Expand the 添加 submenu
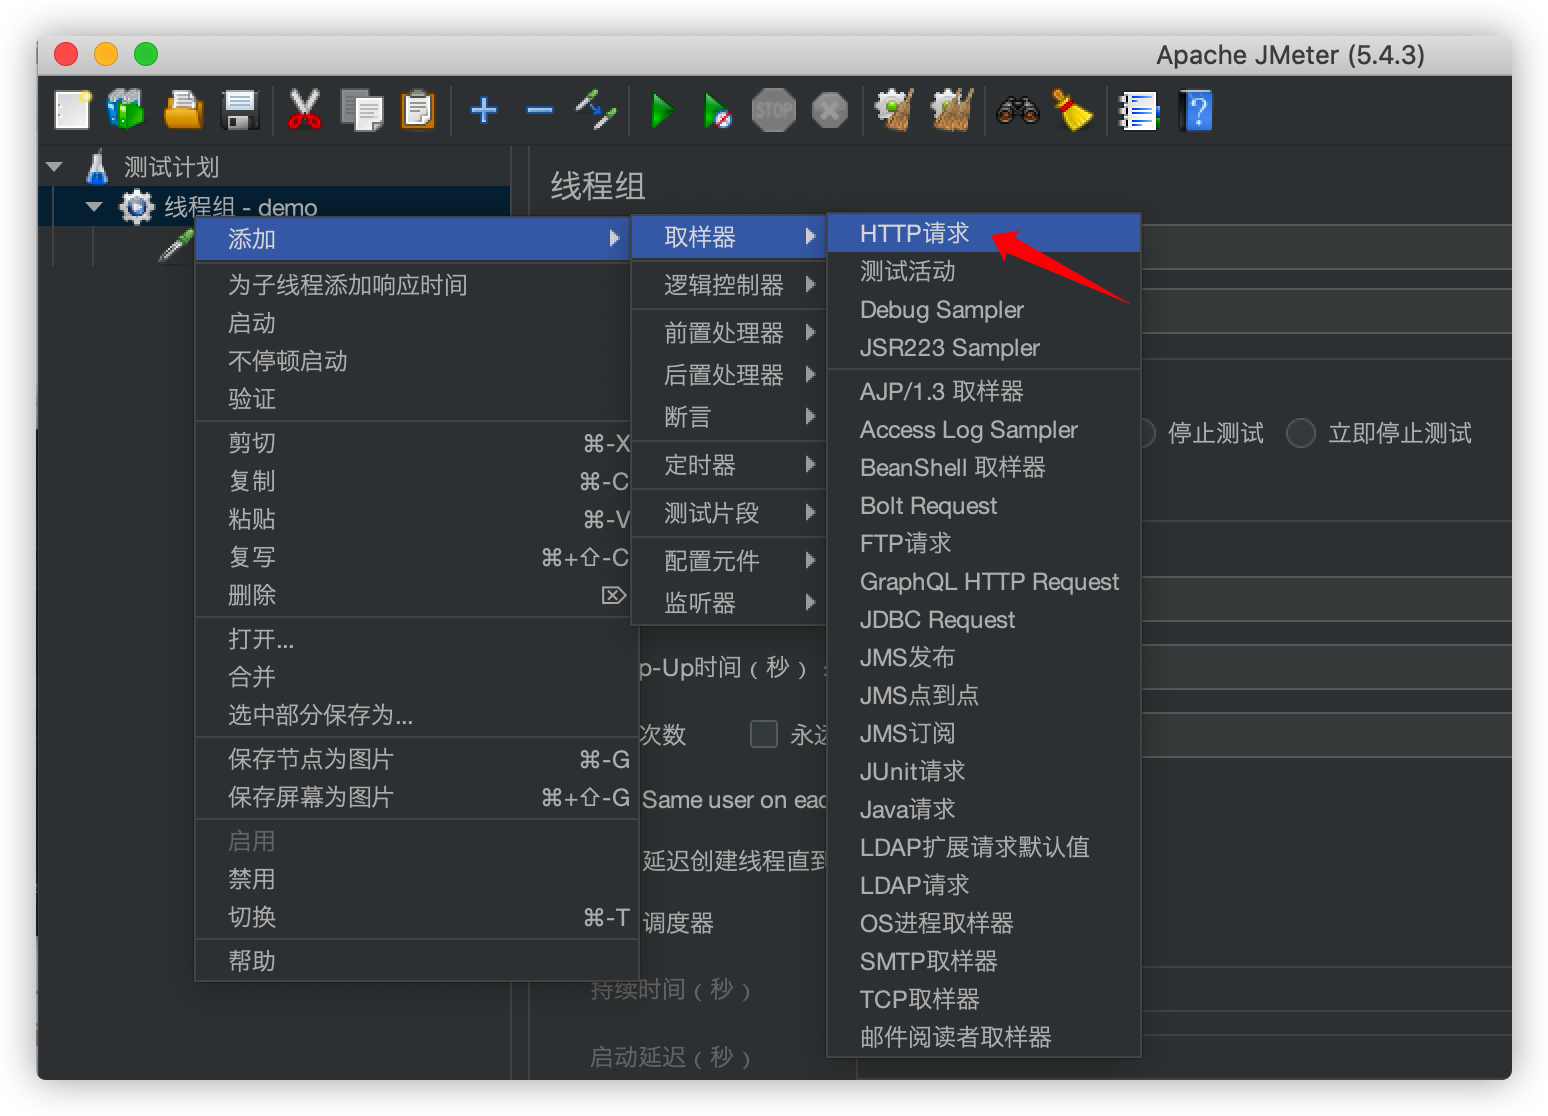 (x=412, y=239)
